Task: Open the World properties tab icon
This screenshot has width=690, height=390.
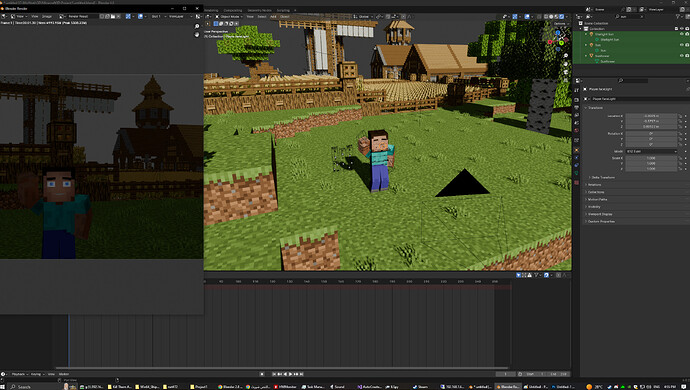Action: [576, 130]
